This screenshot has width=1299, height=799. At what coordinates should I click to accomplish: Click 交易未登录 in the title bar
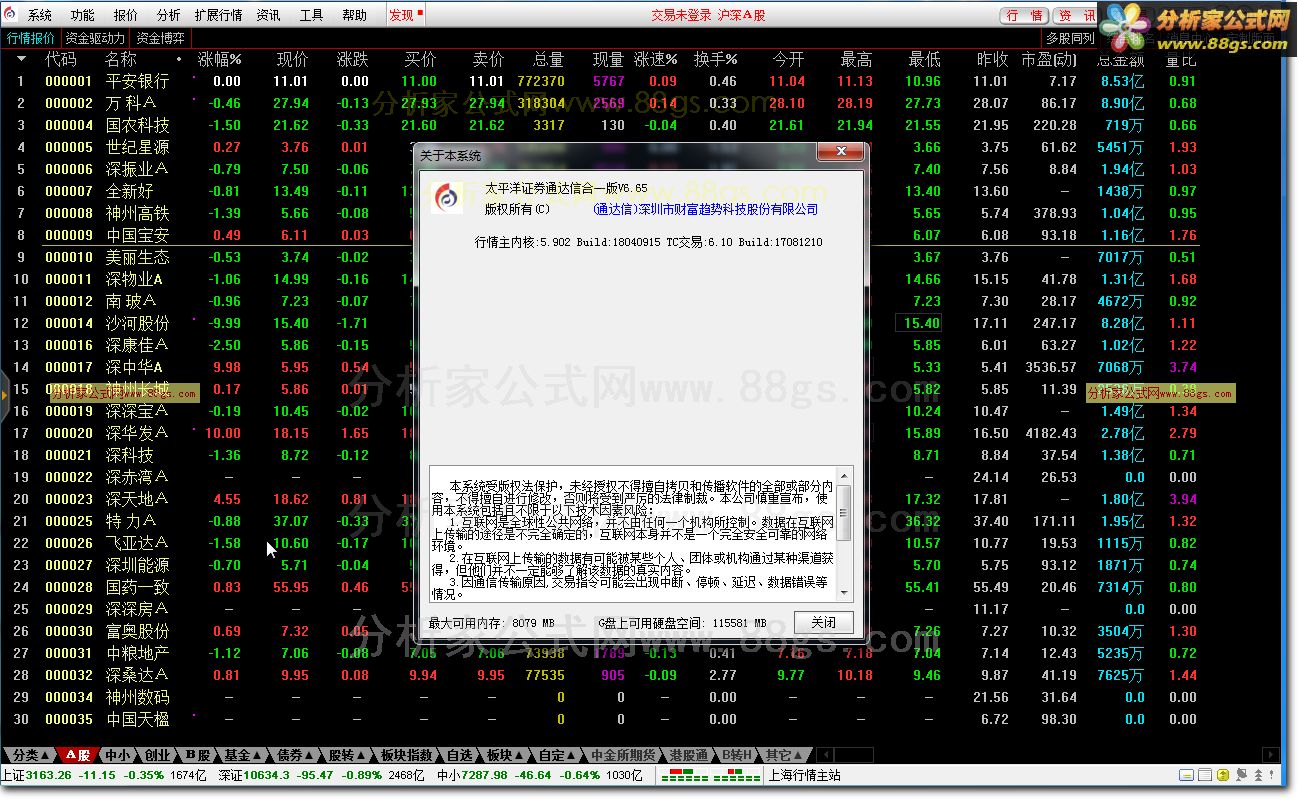pos(681,15)
